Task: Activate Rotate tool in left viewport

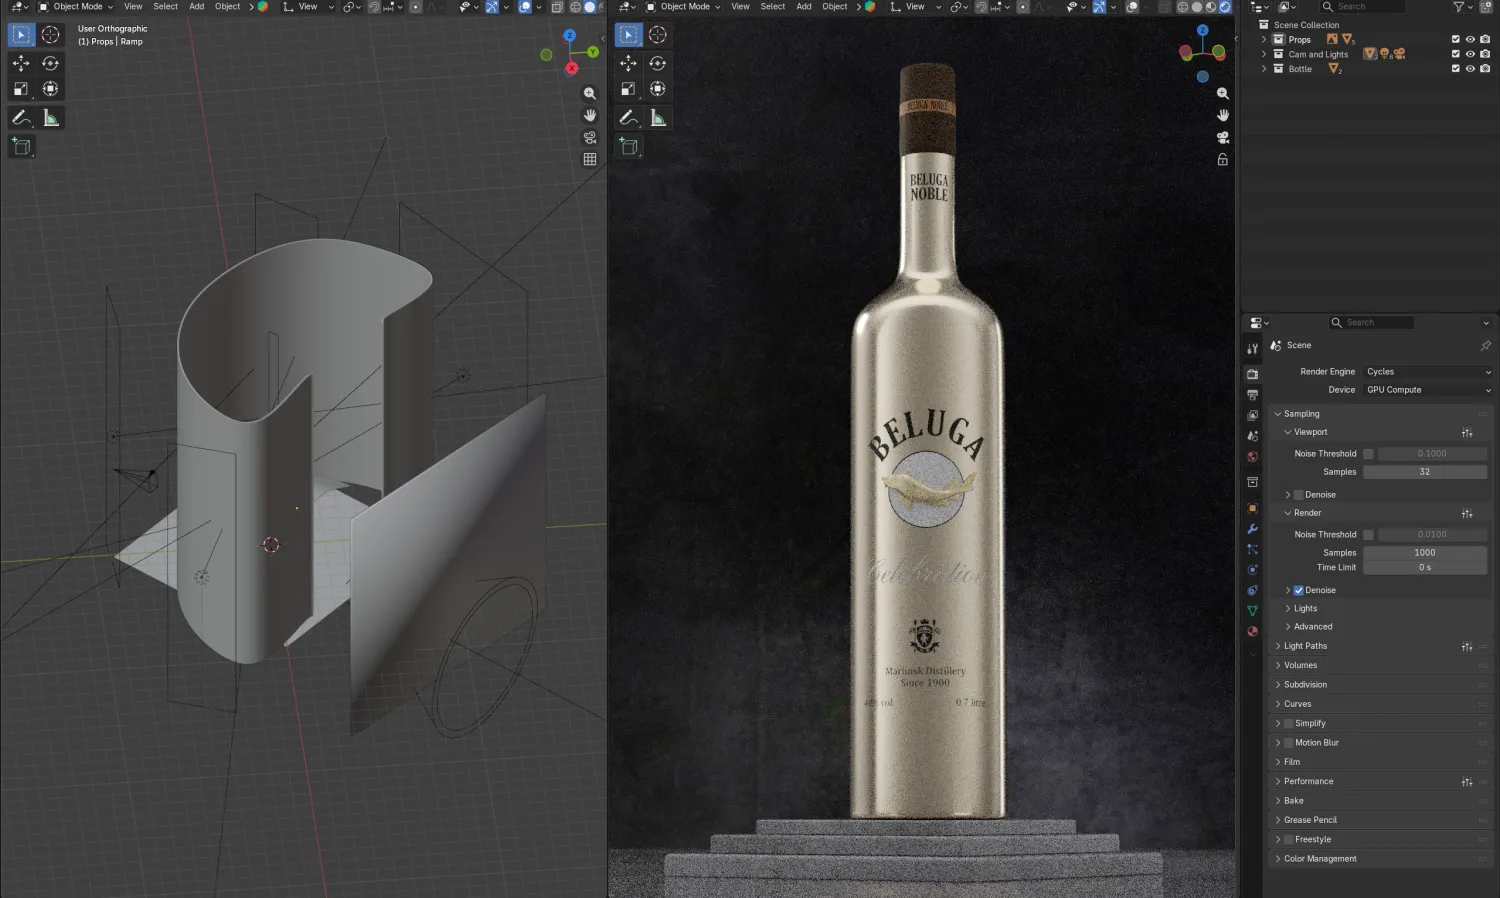Action: [x=50, y=63]
